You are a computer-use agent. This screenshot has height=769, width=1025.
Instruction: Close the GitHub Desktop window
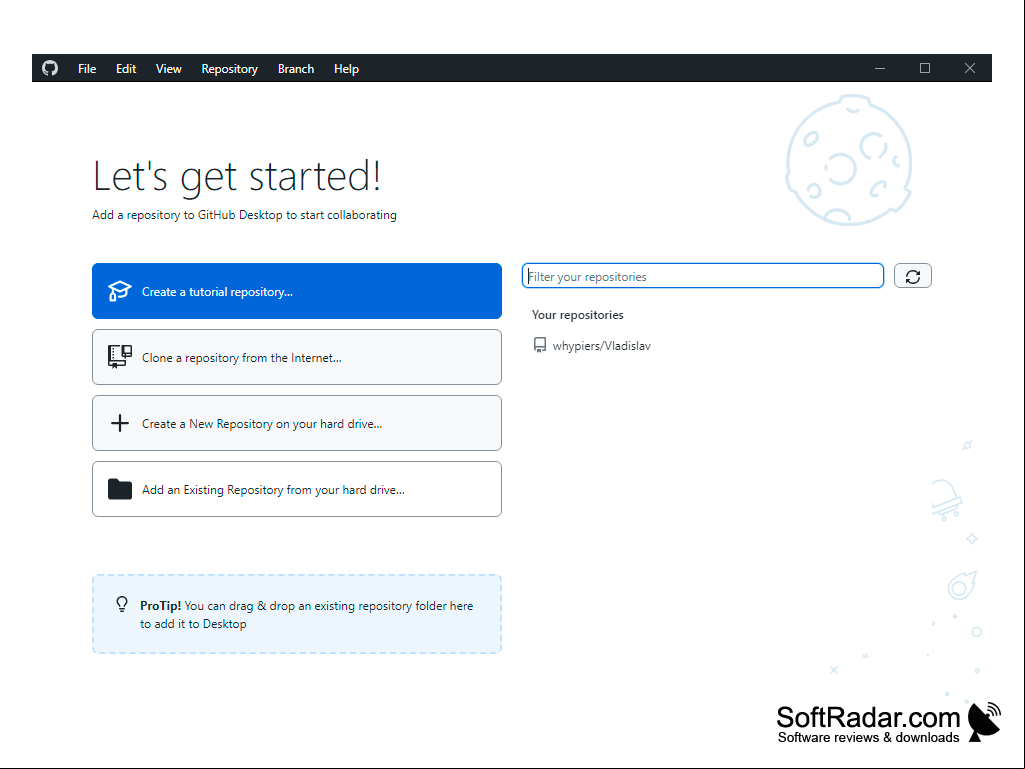tap(969, 68)
